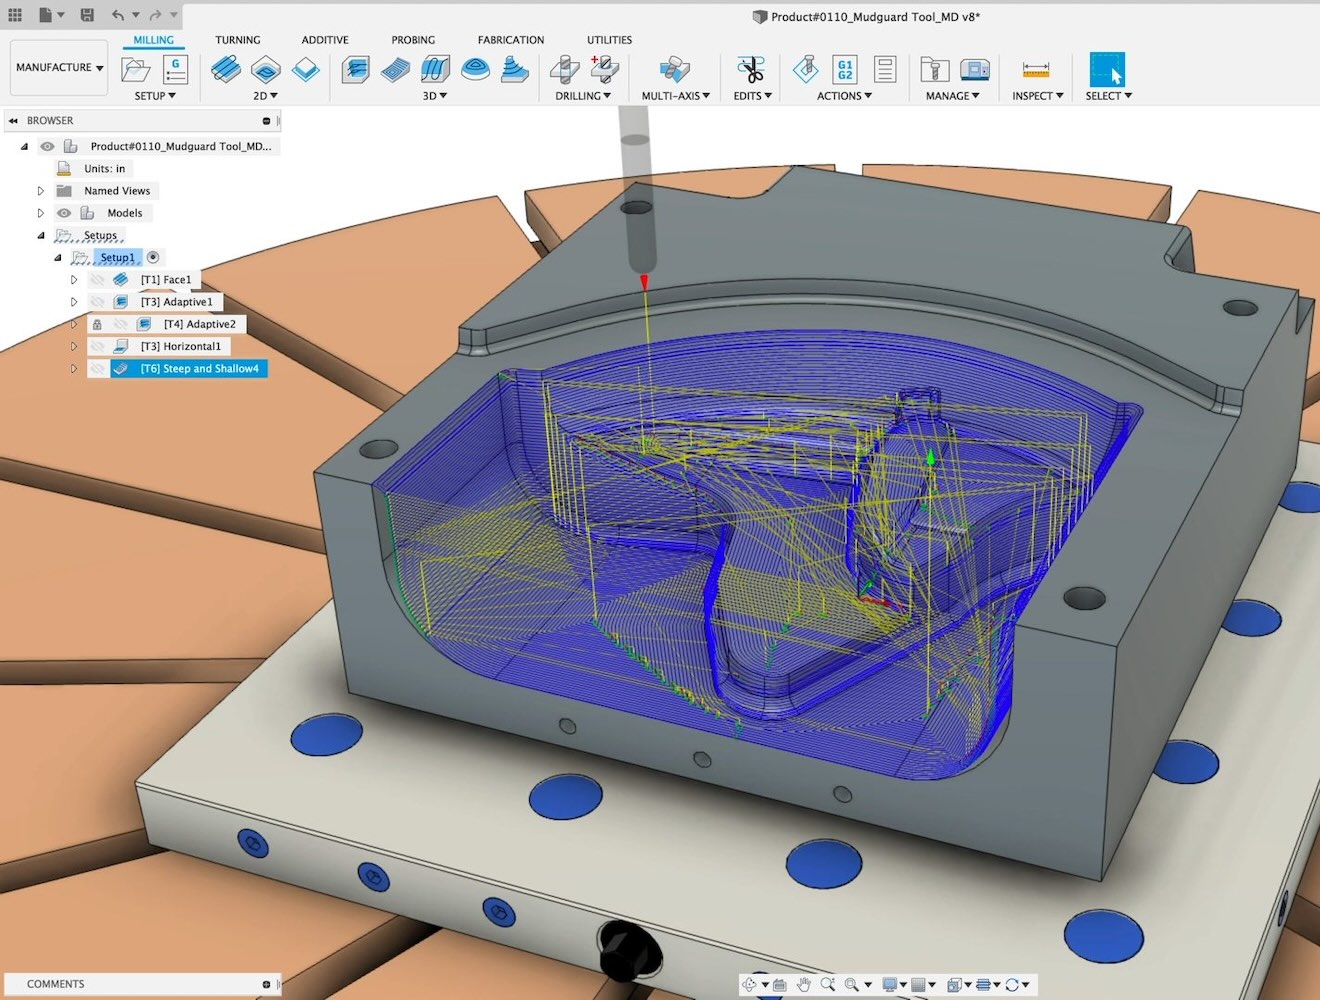1320x1000 pixels.
Task: Toggle visibility eye next to Models
Action: coord(63,212)
